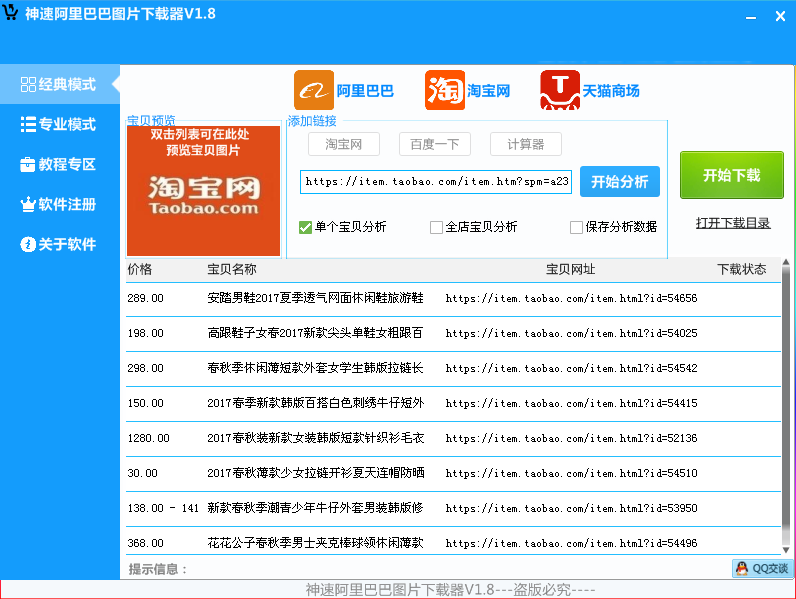The image size is (796, 599).
Task: Click the 价格 column header
Action: click(140, 269)
